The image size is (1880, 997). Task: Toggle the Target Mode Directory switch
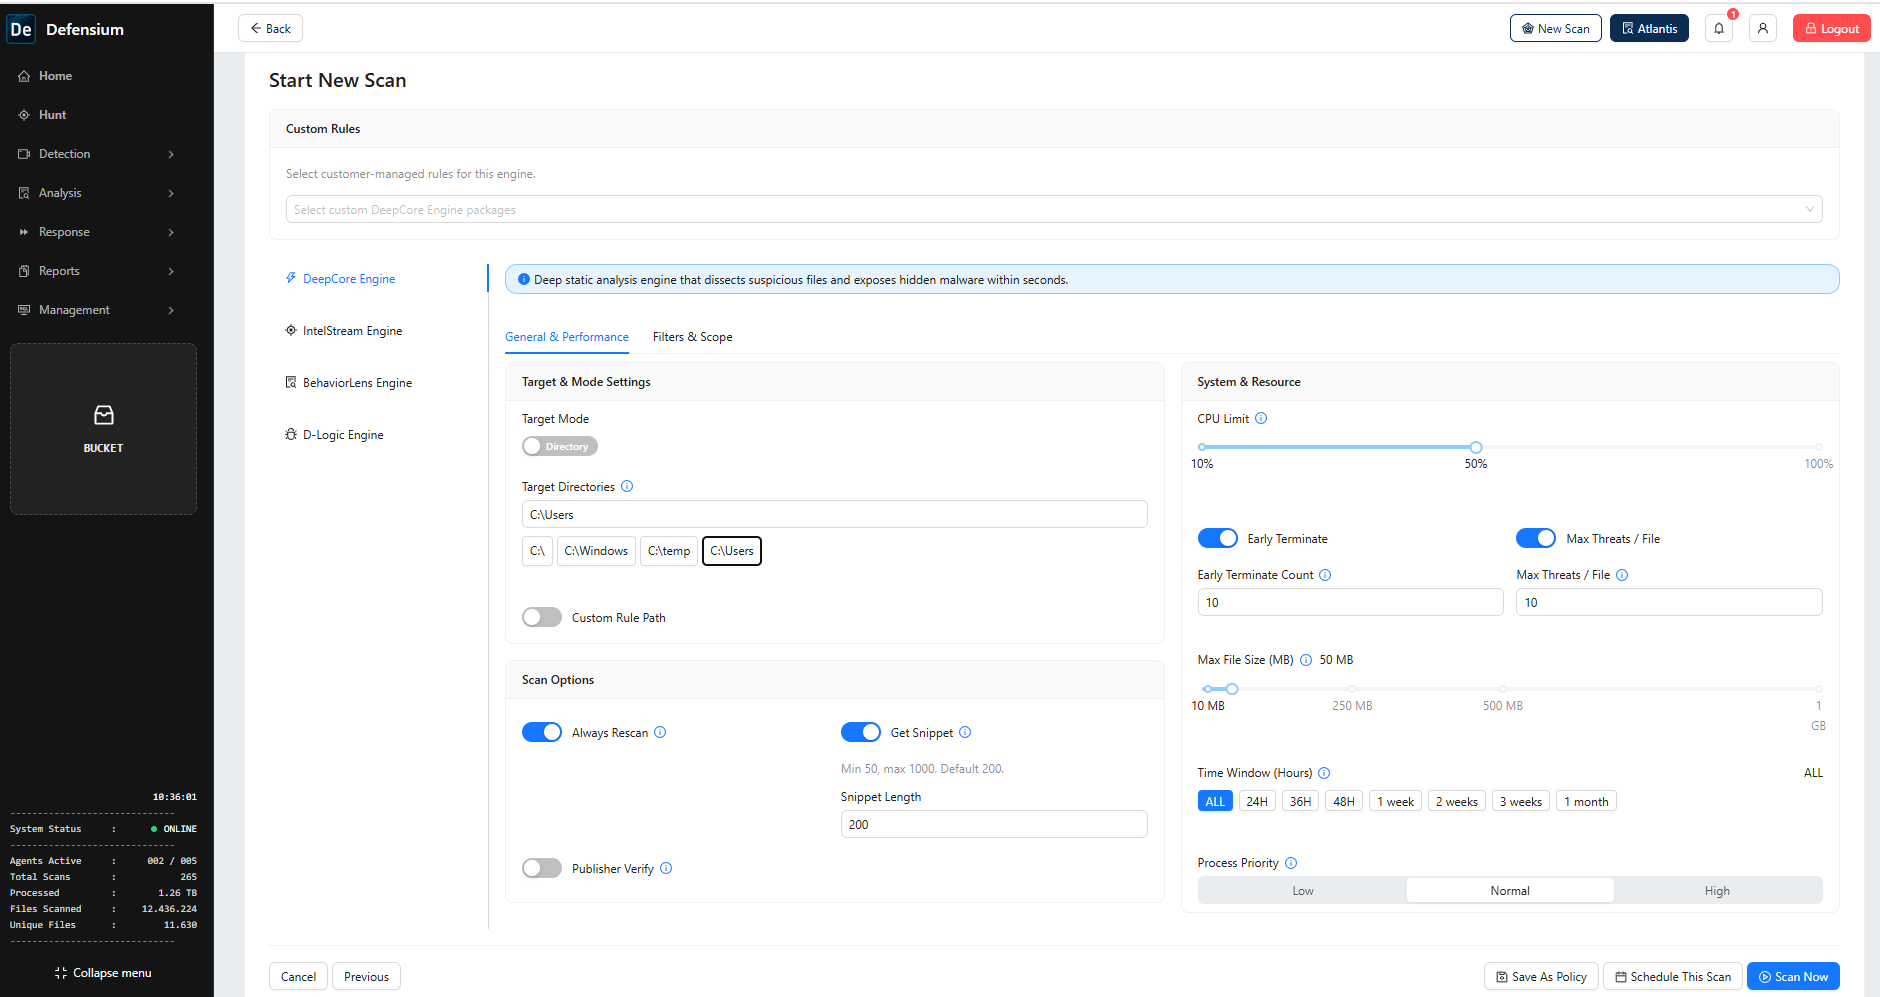click(x=560, y=446)
